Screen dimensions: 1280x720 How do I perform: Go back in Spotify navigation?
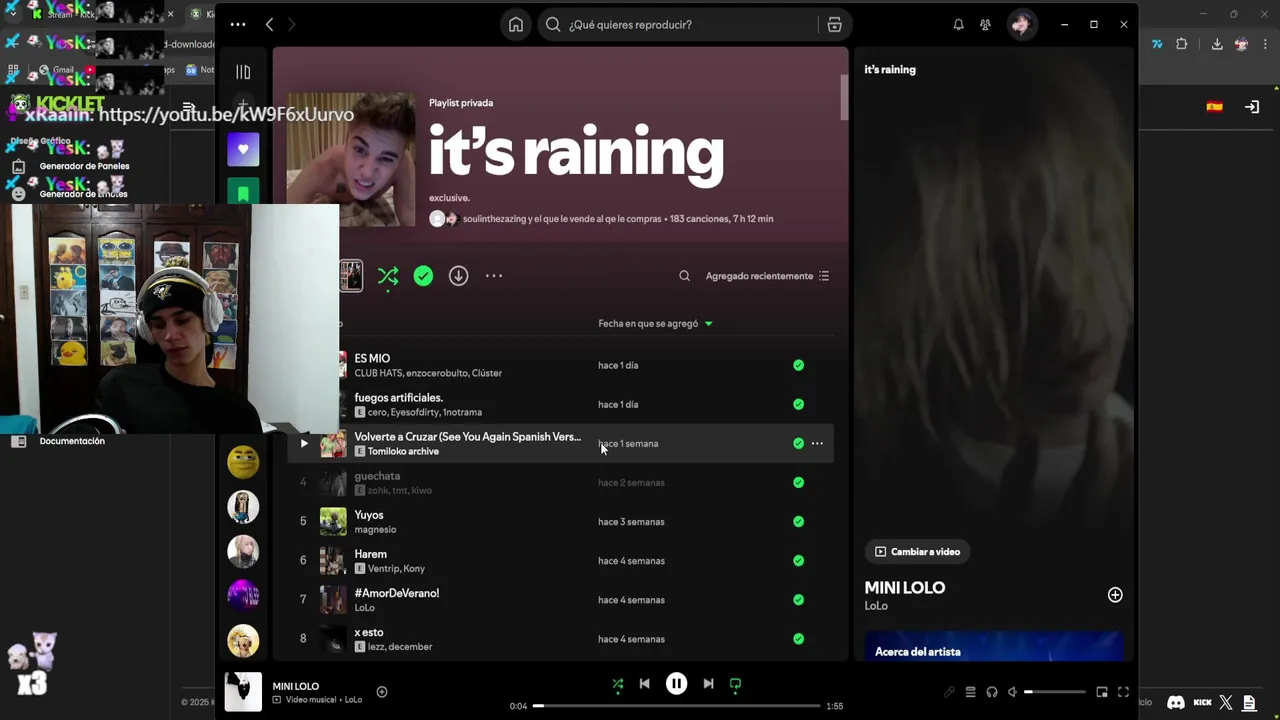point(269,25)
